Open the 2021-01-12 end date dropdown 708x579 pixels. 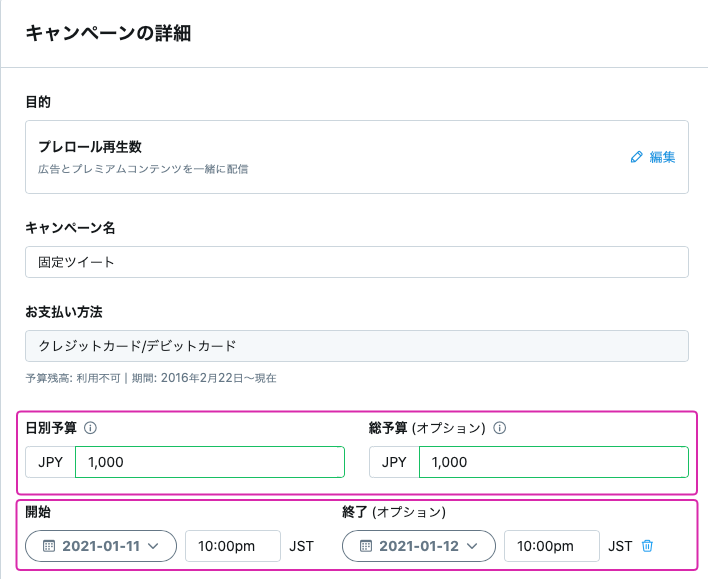tap(419, 546)
